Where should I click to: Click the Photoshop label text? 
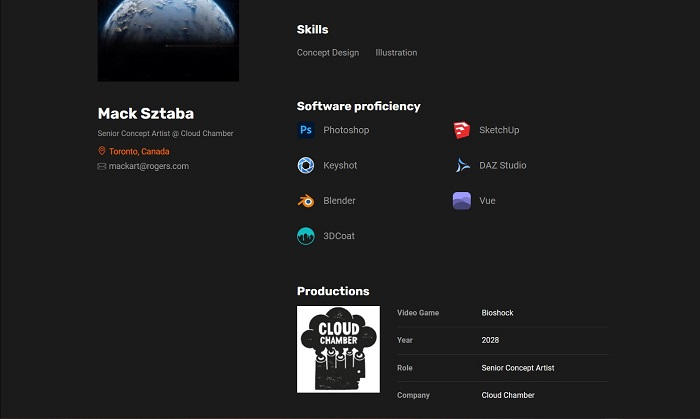pyautogui.click(x=346, y=130)
